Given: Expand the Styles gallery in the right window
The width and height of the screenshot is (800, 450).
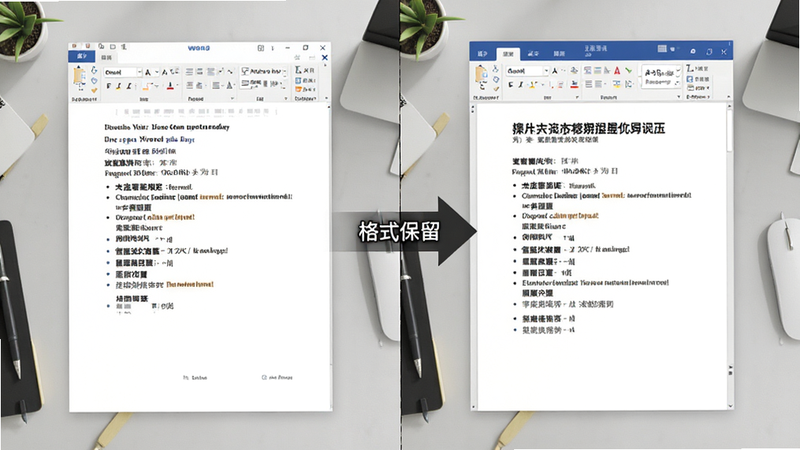Looking at the screenshot, I should [x=678, y=83].
